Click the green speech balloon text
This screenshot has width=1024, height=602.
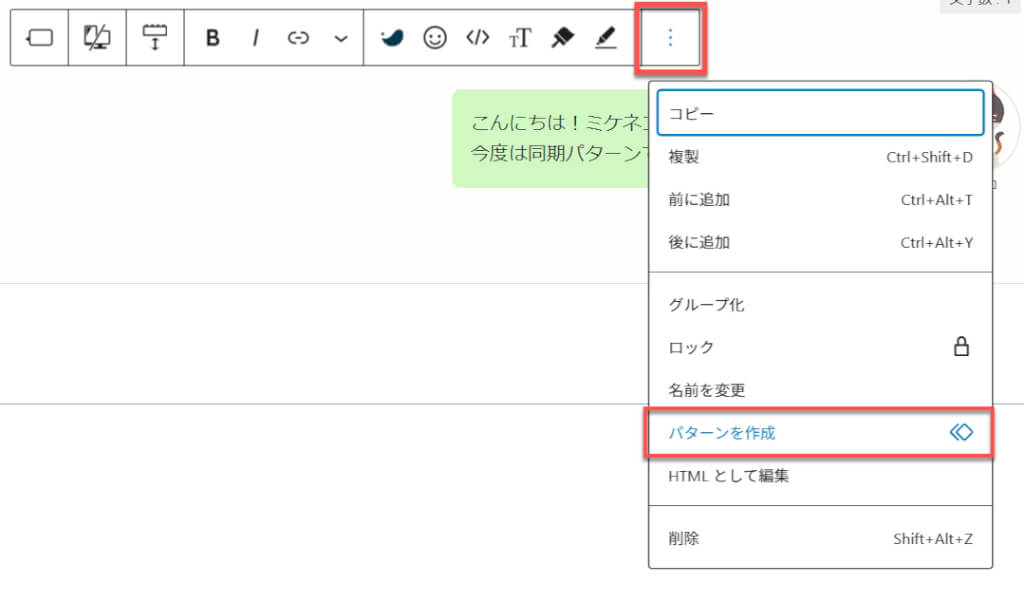pos(550,138)
